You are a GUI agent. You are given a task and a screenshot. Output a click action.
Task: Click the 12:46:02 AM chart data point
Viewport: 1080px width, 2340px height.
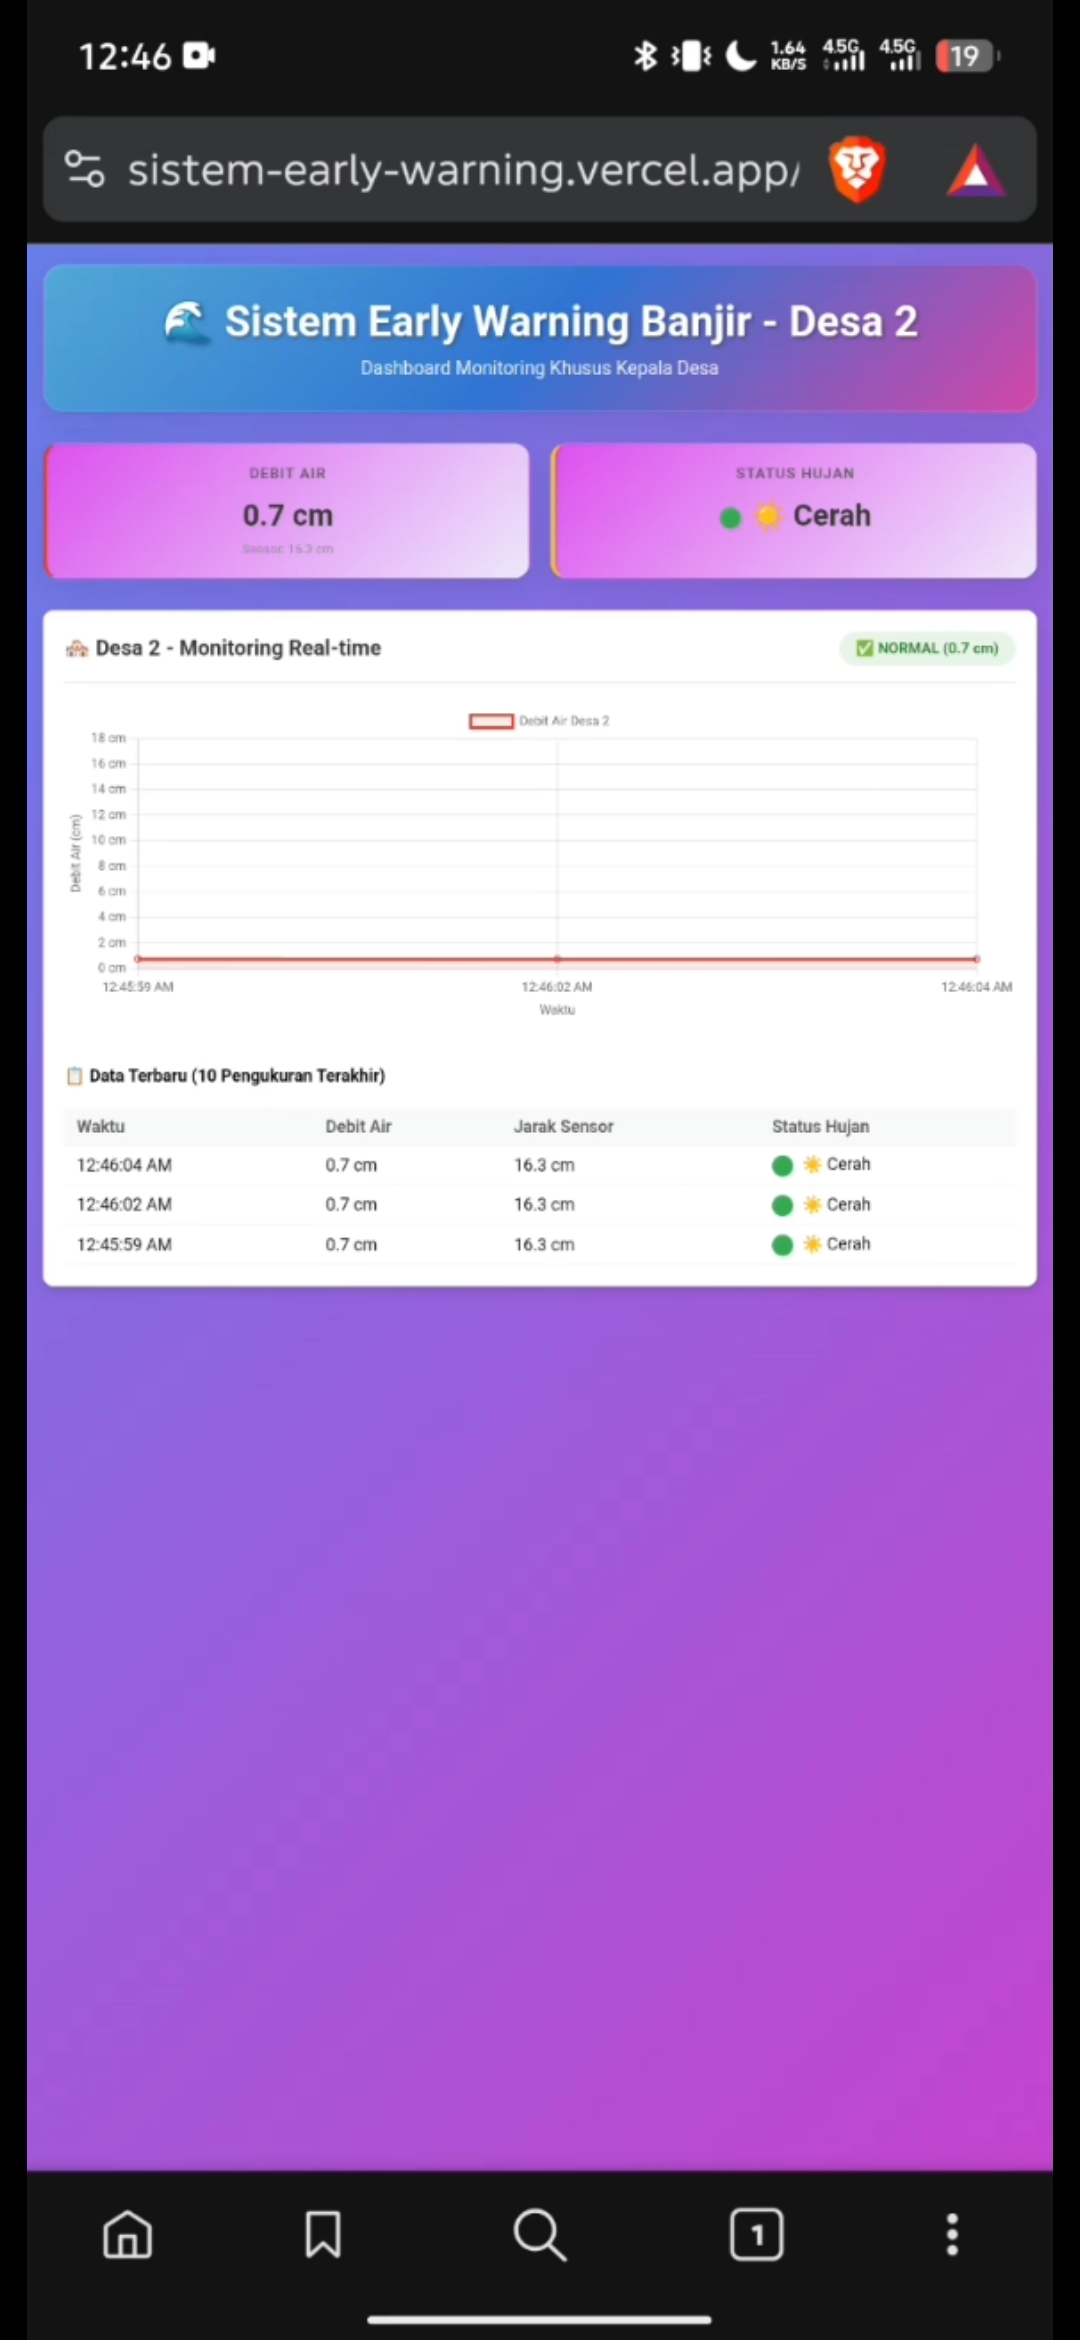click(557, 959)
